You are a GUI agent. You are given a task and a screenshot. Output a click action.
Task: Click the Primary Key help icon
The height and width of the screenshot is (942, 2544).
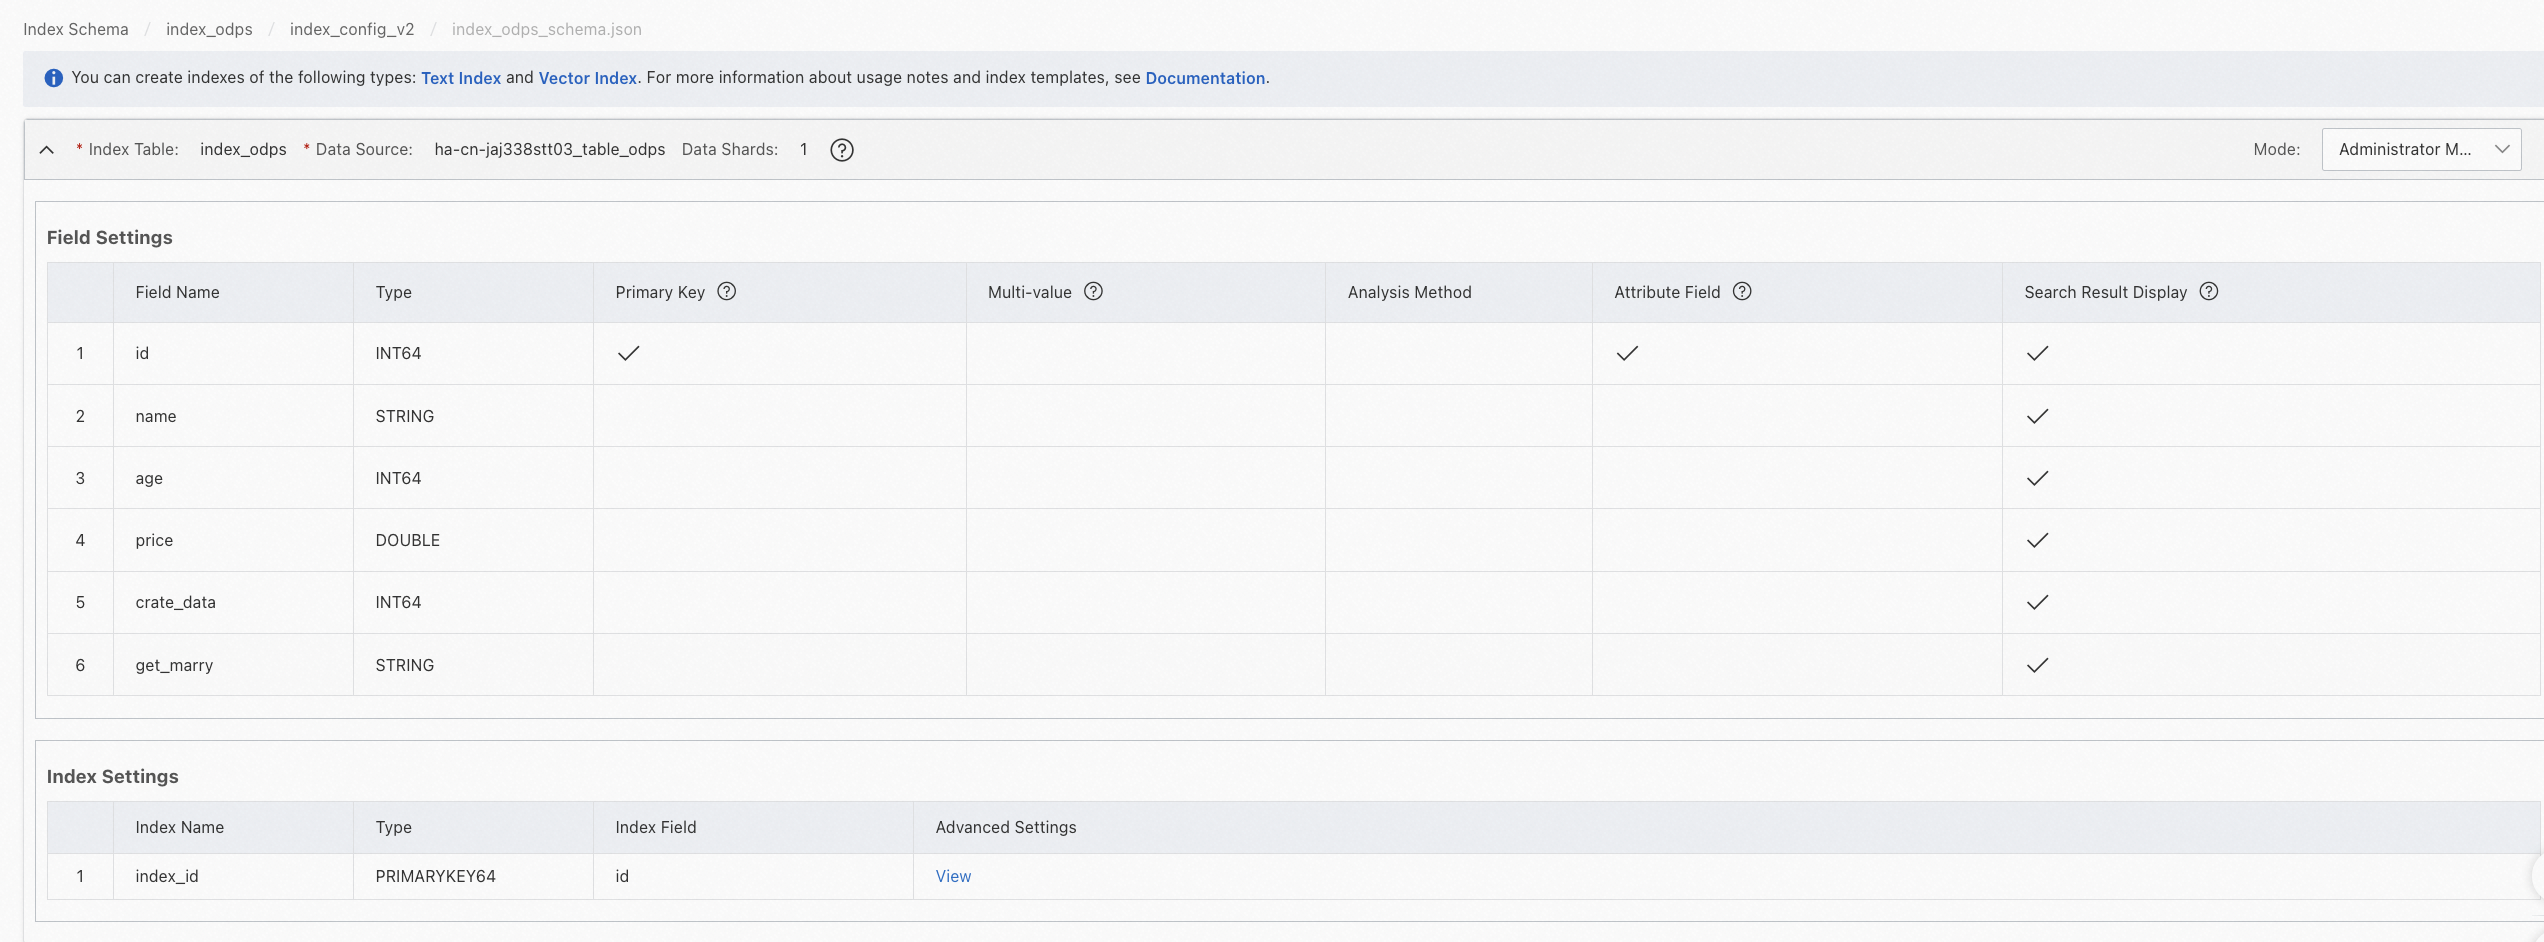coord(727,292)
